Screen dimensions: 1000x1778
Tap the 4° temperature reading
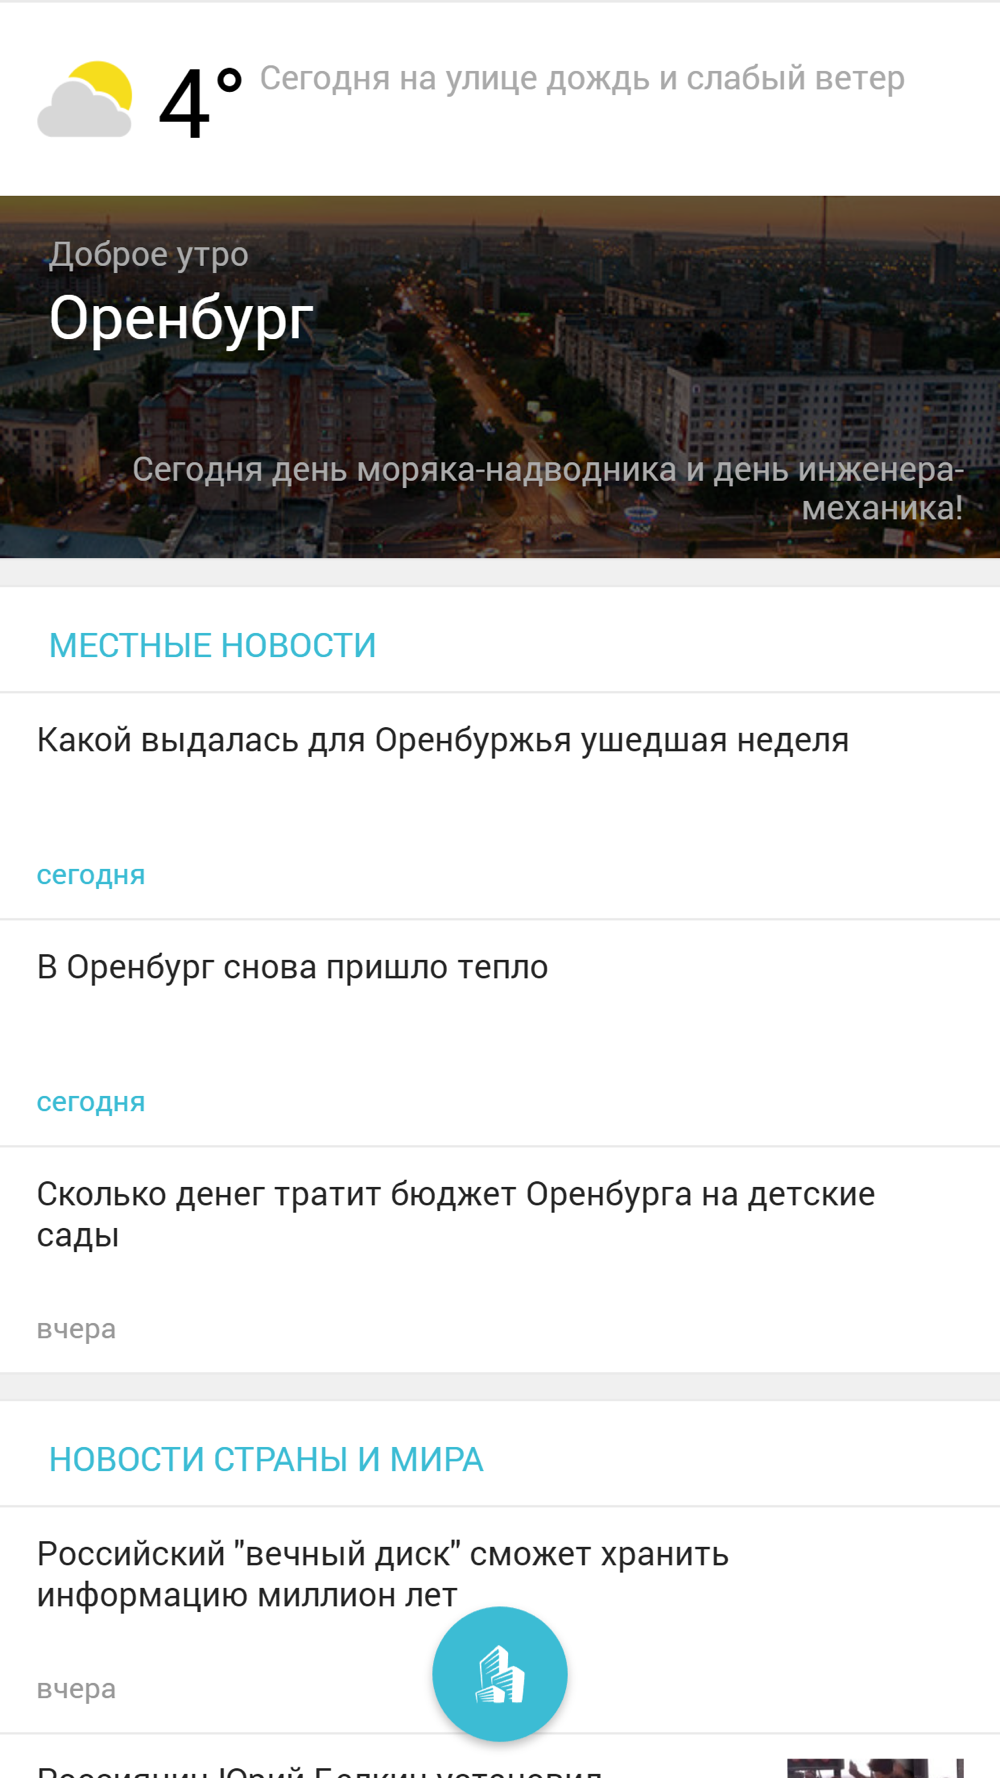pyautogui.click(x=201, y=102)
